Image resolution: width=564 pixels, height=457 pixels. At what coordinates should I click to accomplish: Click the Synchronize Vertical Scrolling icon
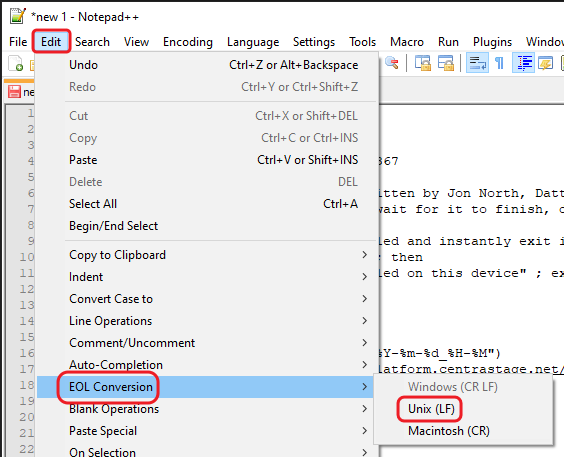(423, 63)
